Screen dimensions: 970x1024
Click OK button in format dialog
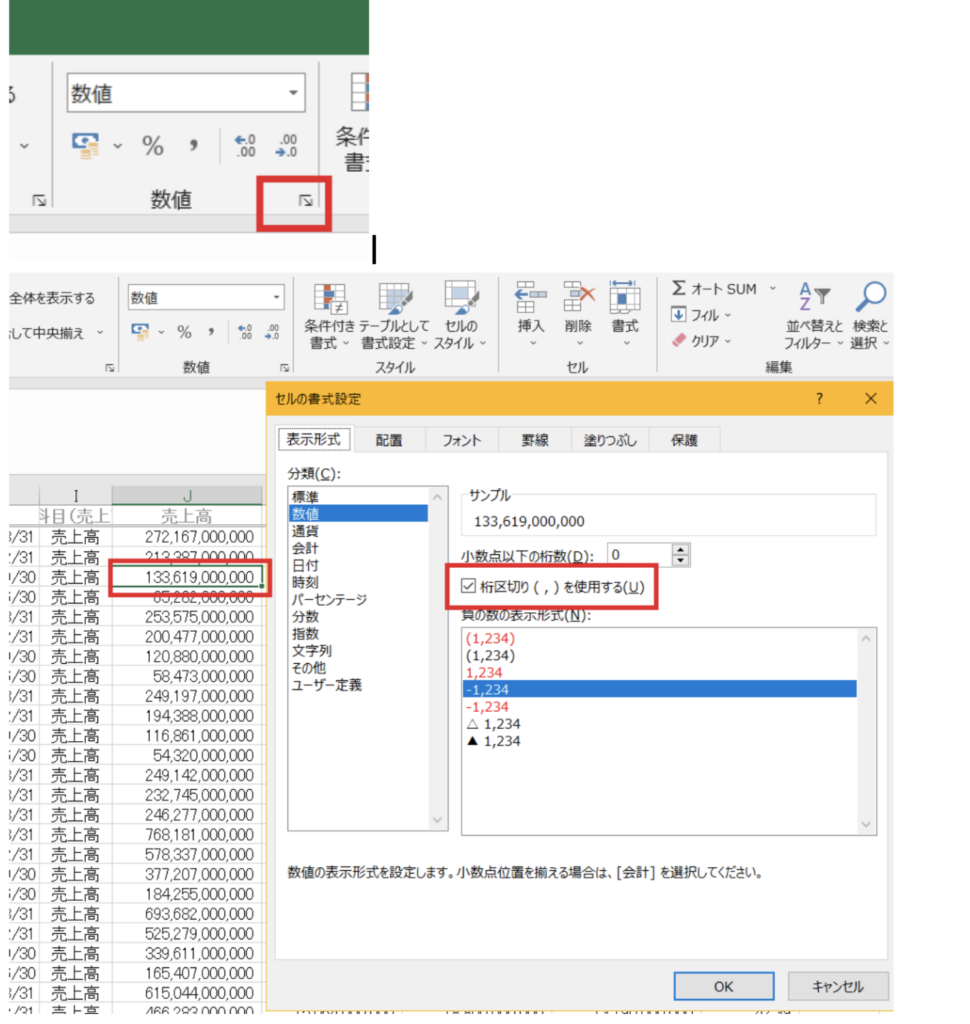click(x=724, y=986)
